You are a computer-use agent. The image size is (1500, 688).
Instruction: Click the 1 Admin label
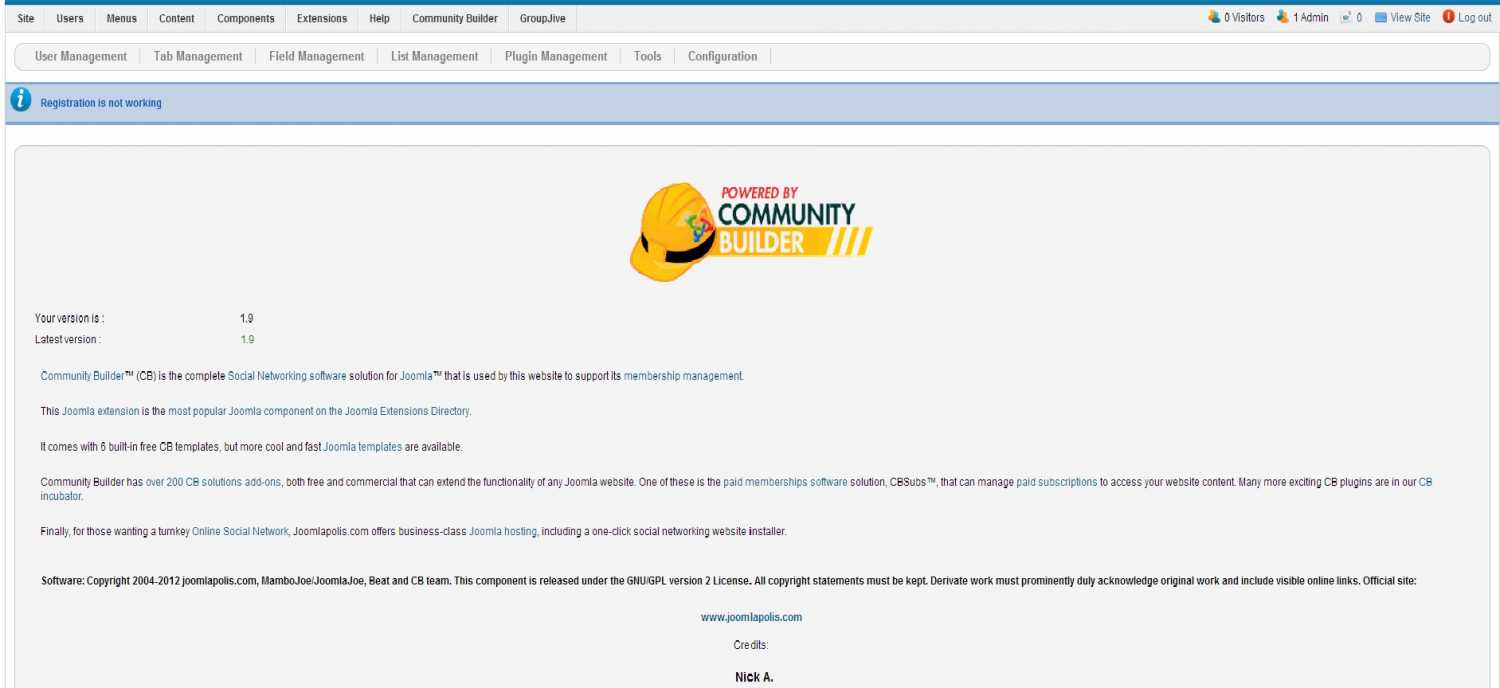(1311, 17)
